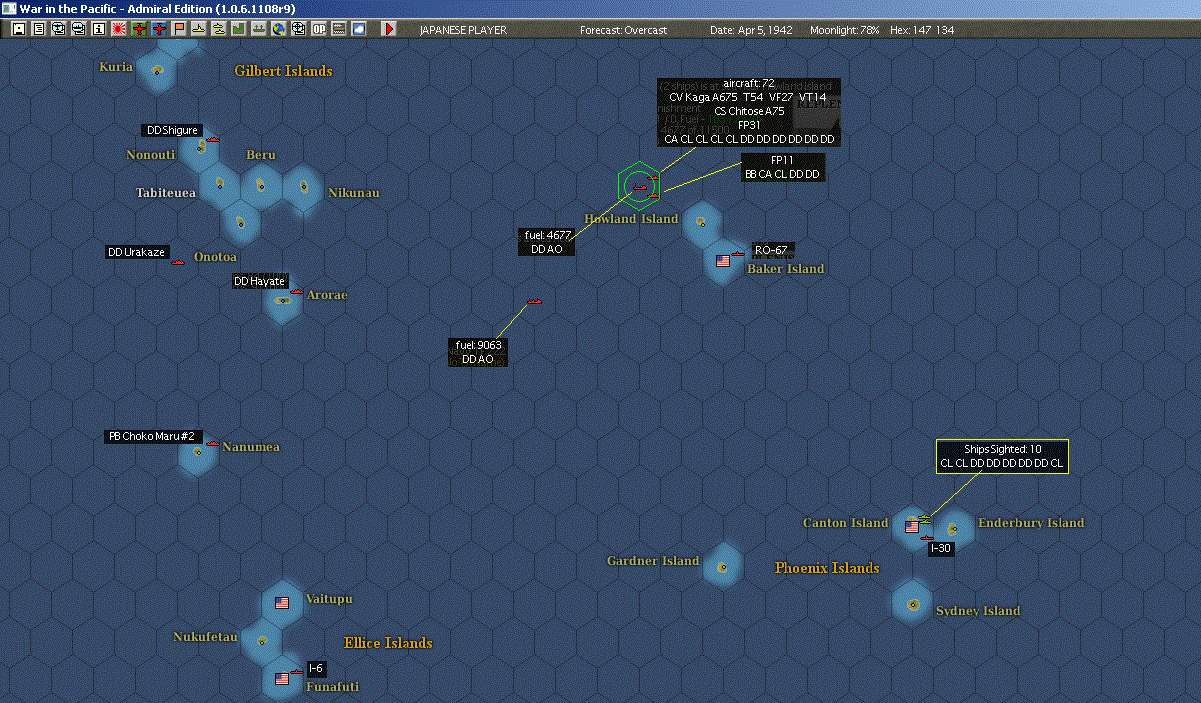Click 'fuel: 4677' task force label
The height and width of the screenshot is (703, 1201).
546,242
